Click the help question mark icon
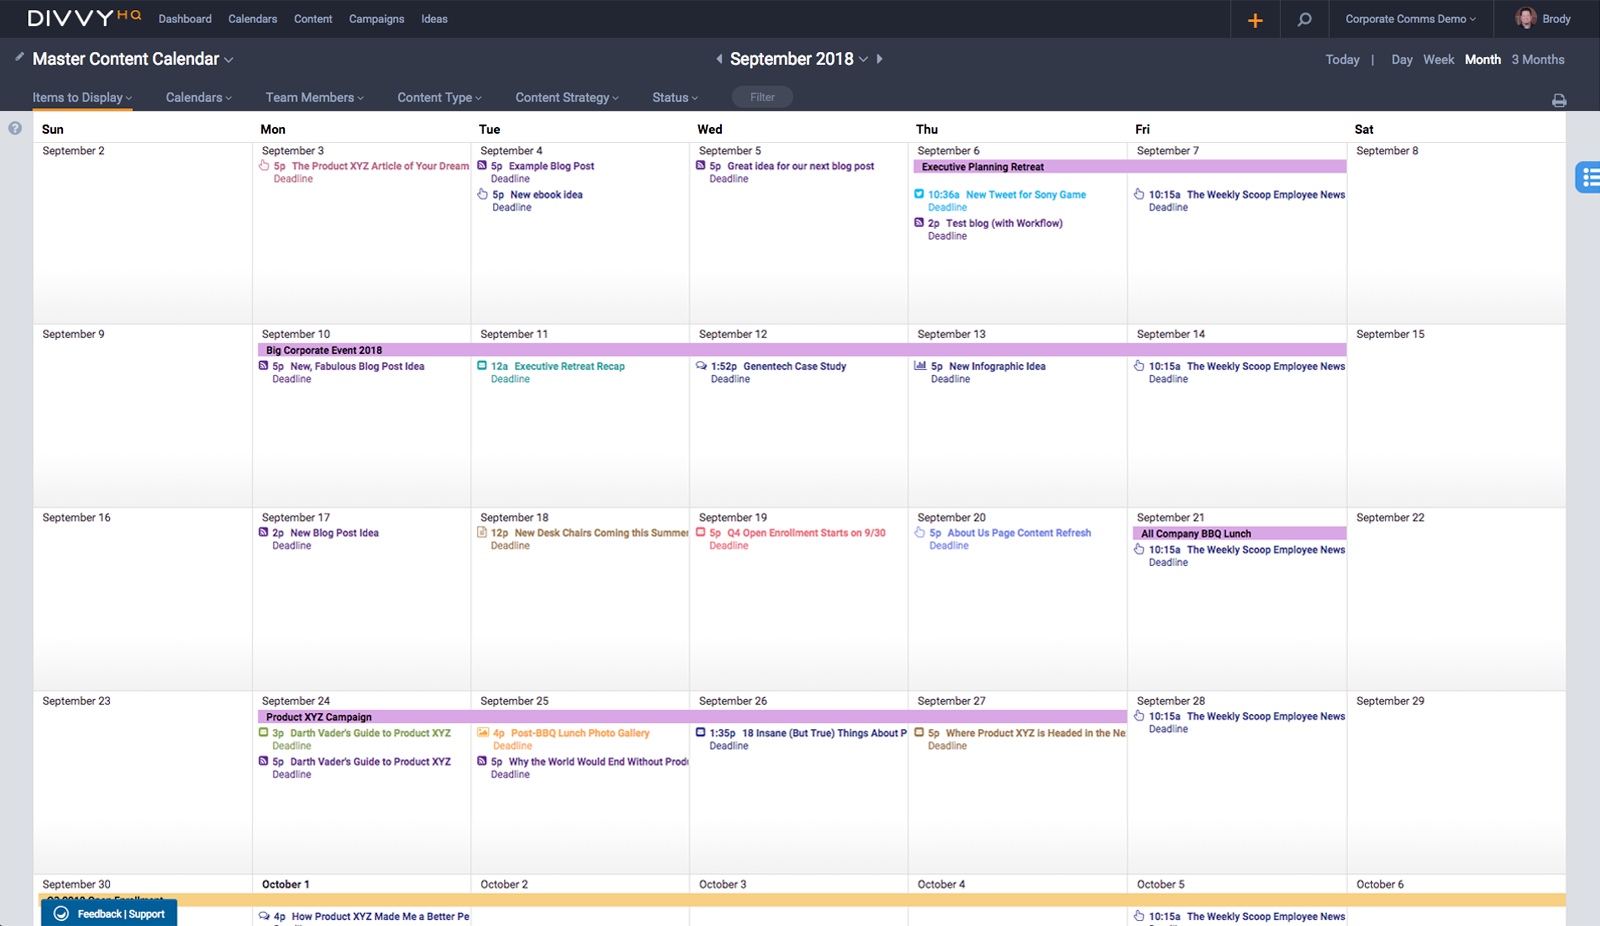 tap(15, 127)
